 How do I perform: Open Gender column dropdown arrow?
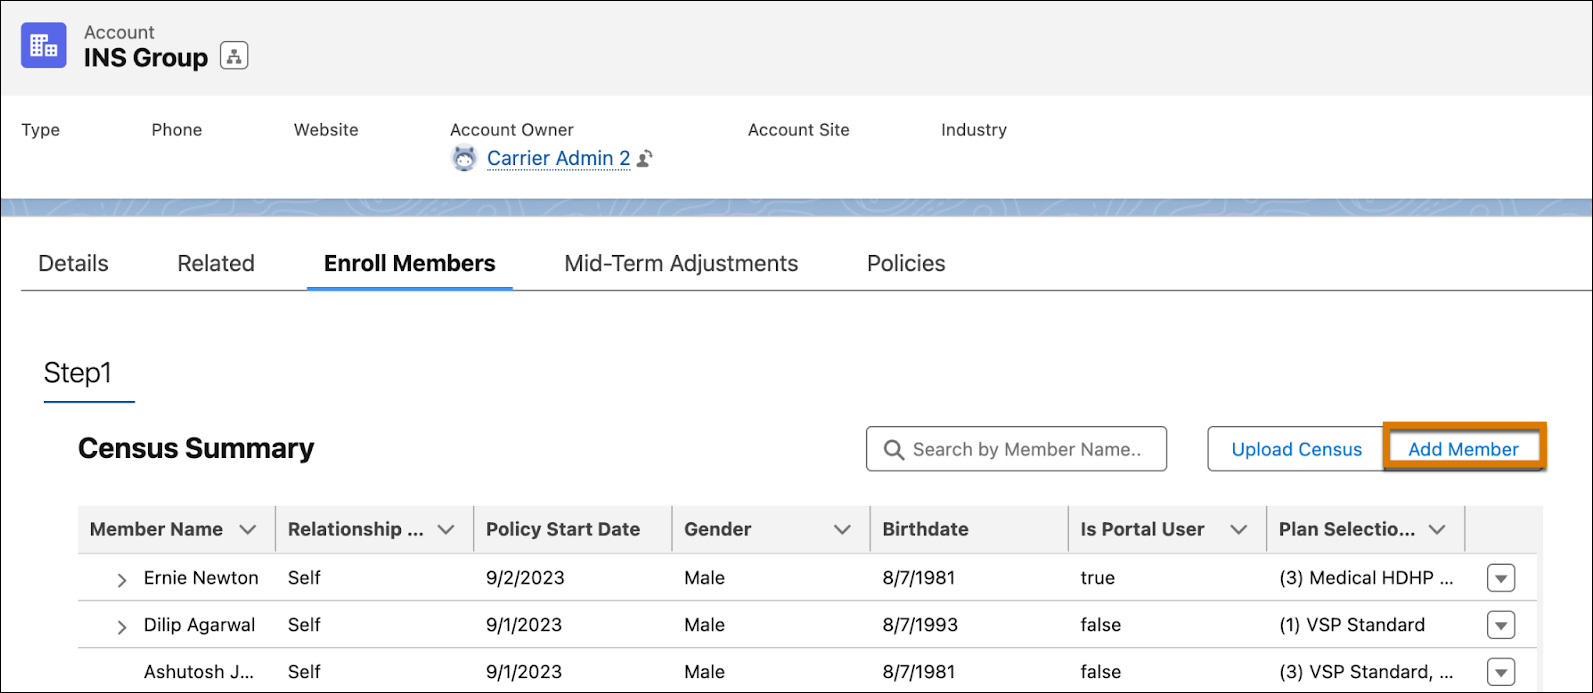coord(842,530)
